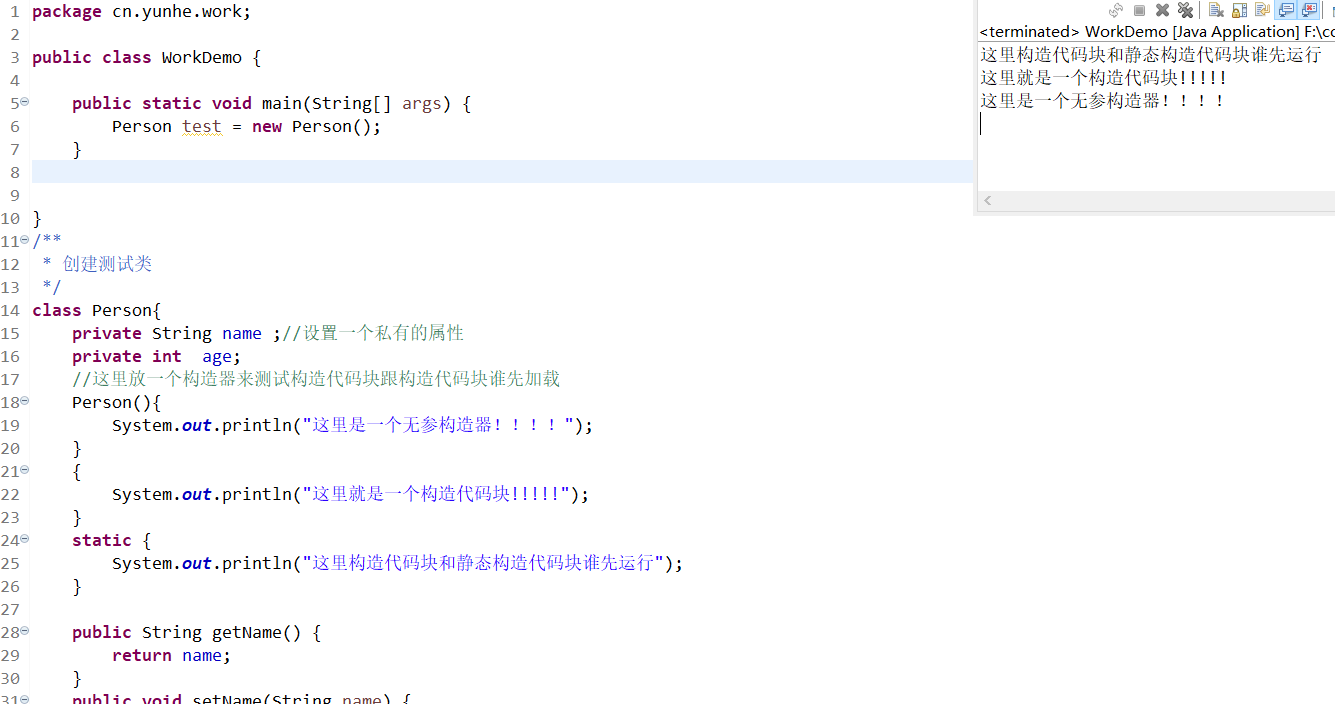Click string literal '这里是一个无参构造器' on line 19
Image resolution: width=1335 pixels, height=704 pixels.
(438, 426)
